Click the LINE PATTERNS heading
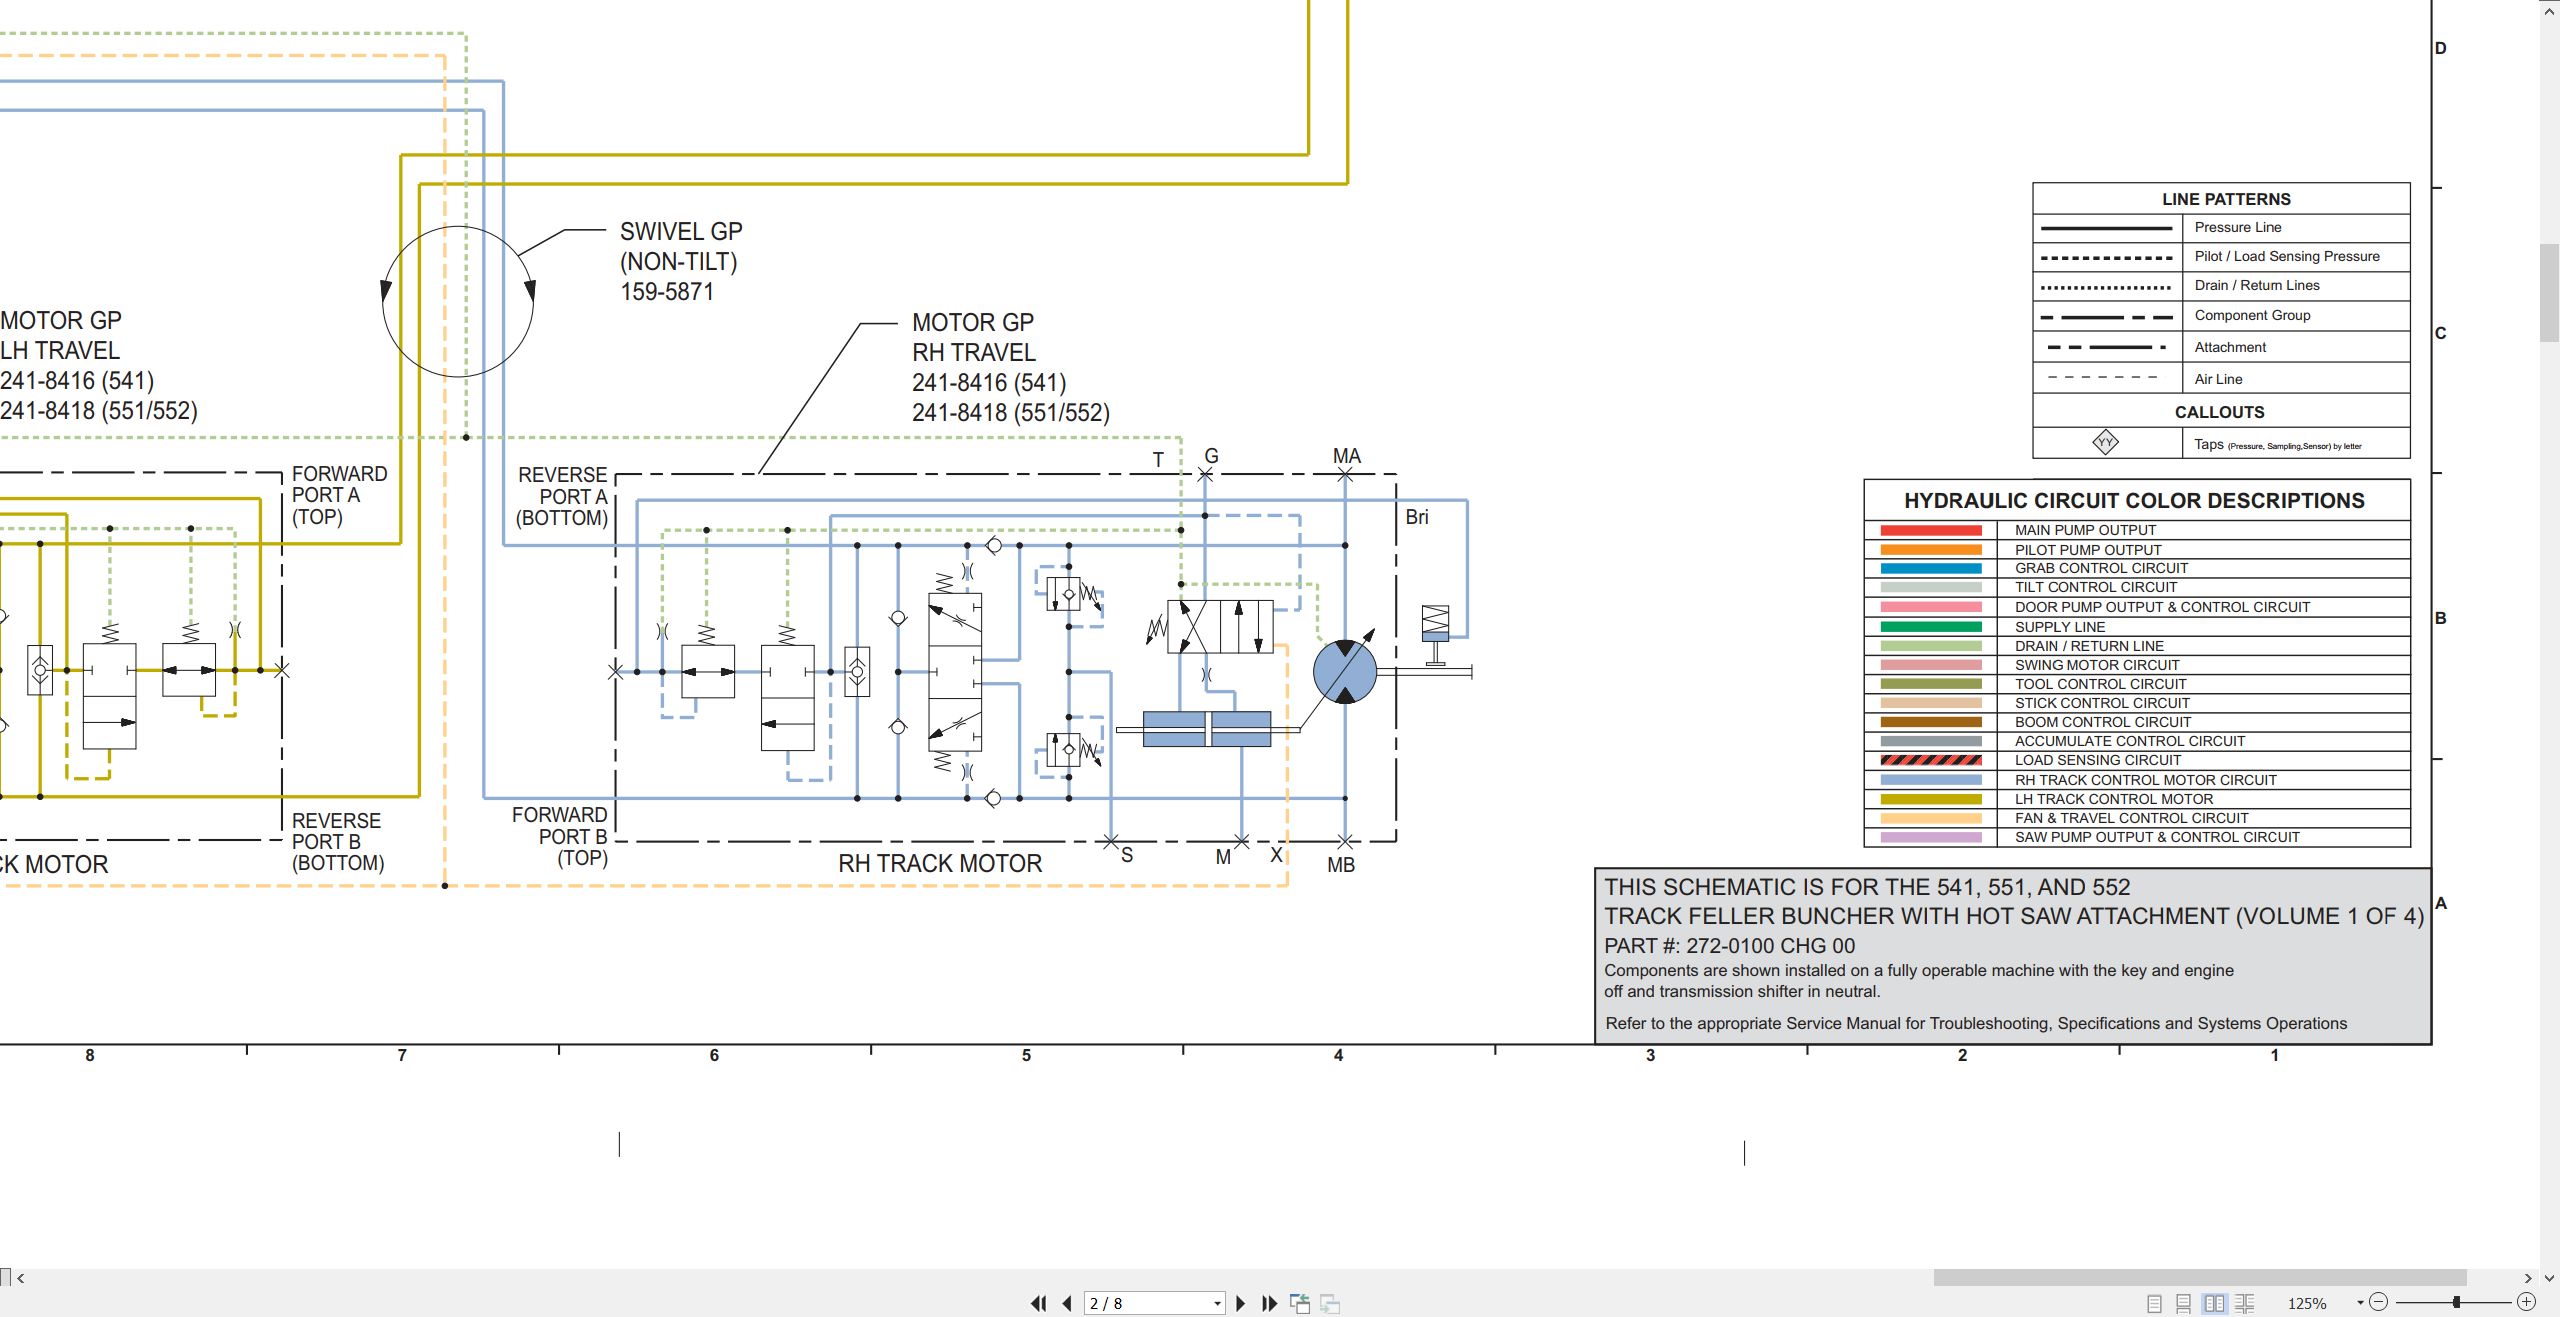Viewport: 2560px width, 1317px height. coord(2226,199)
